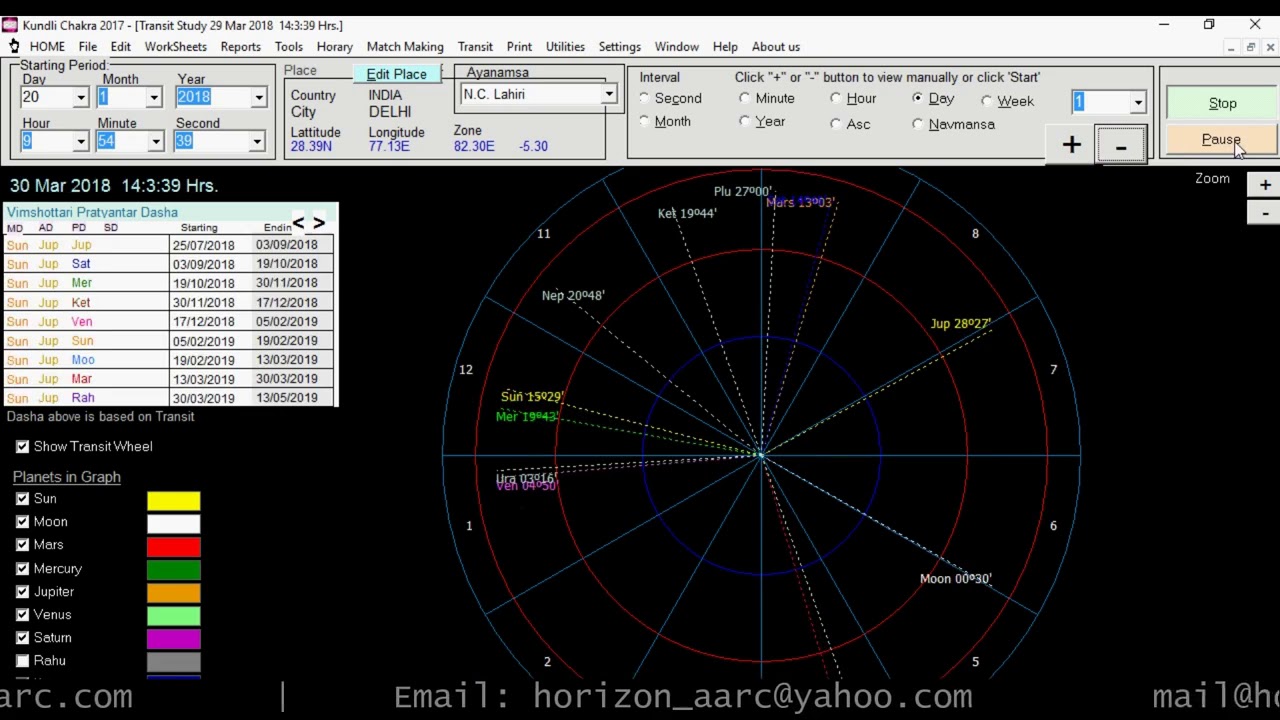
Task: Enable Rahu planet checkbox
Action: coord(22,660)
